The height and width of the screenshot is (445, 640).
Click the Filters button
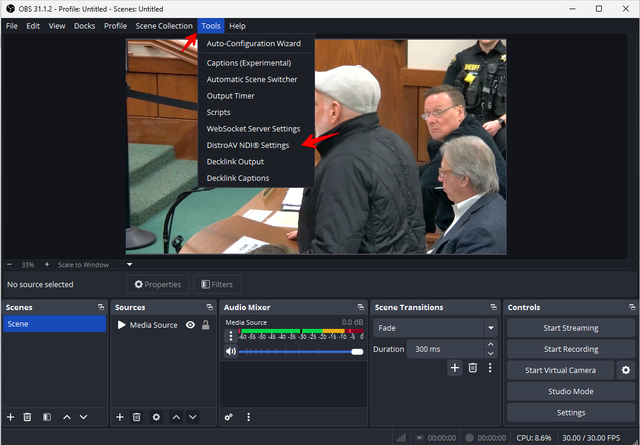217,284
